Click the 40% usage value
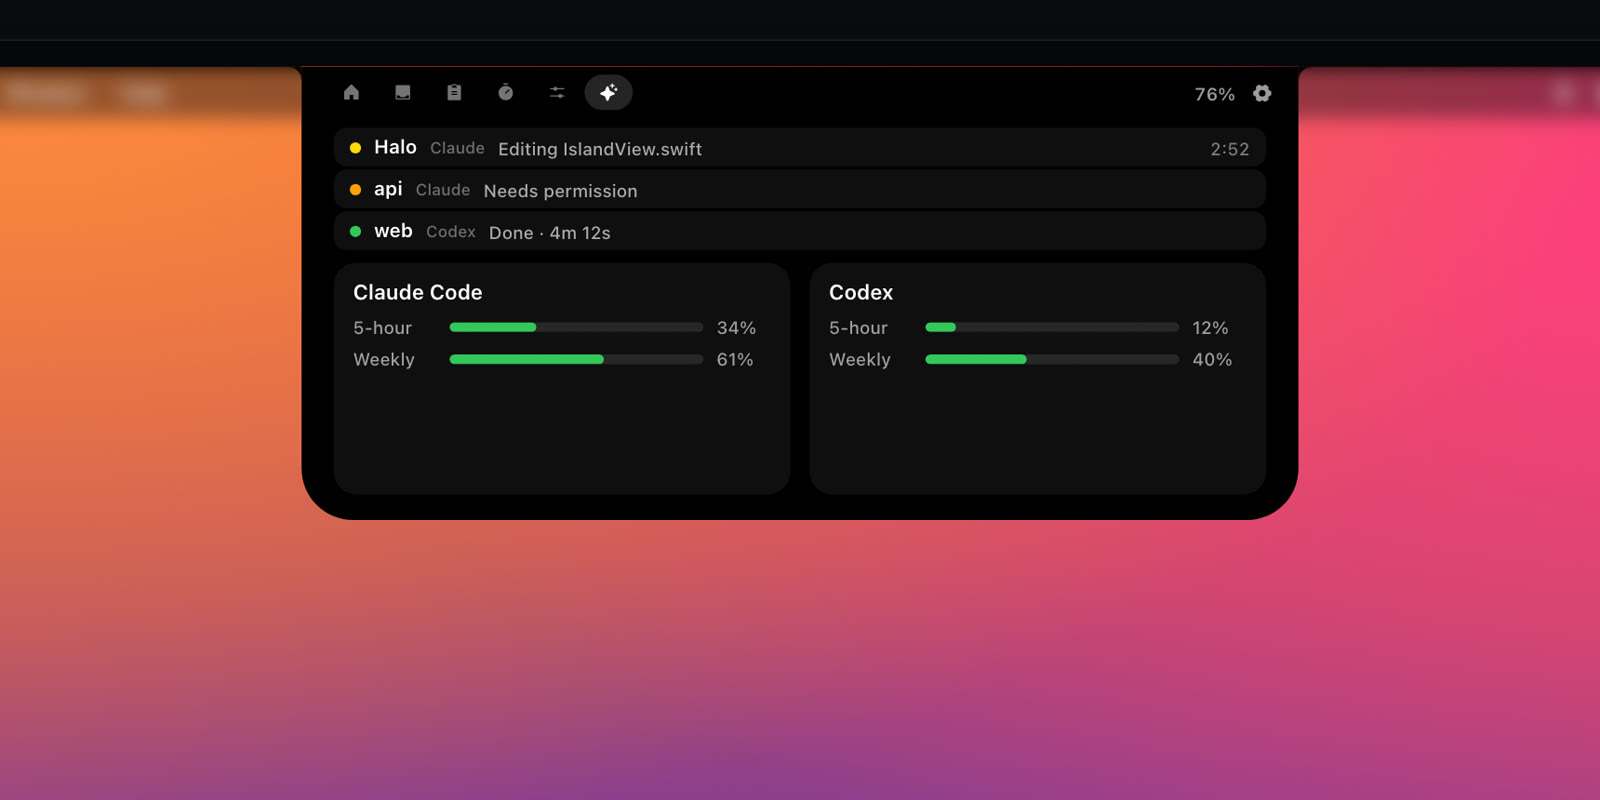Image resolution: width=1600 pixels, height=800 pixels. click(1212, 360)
